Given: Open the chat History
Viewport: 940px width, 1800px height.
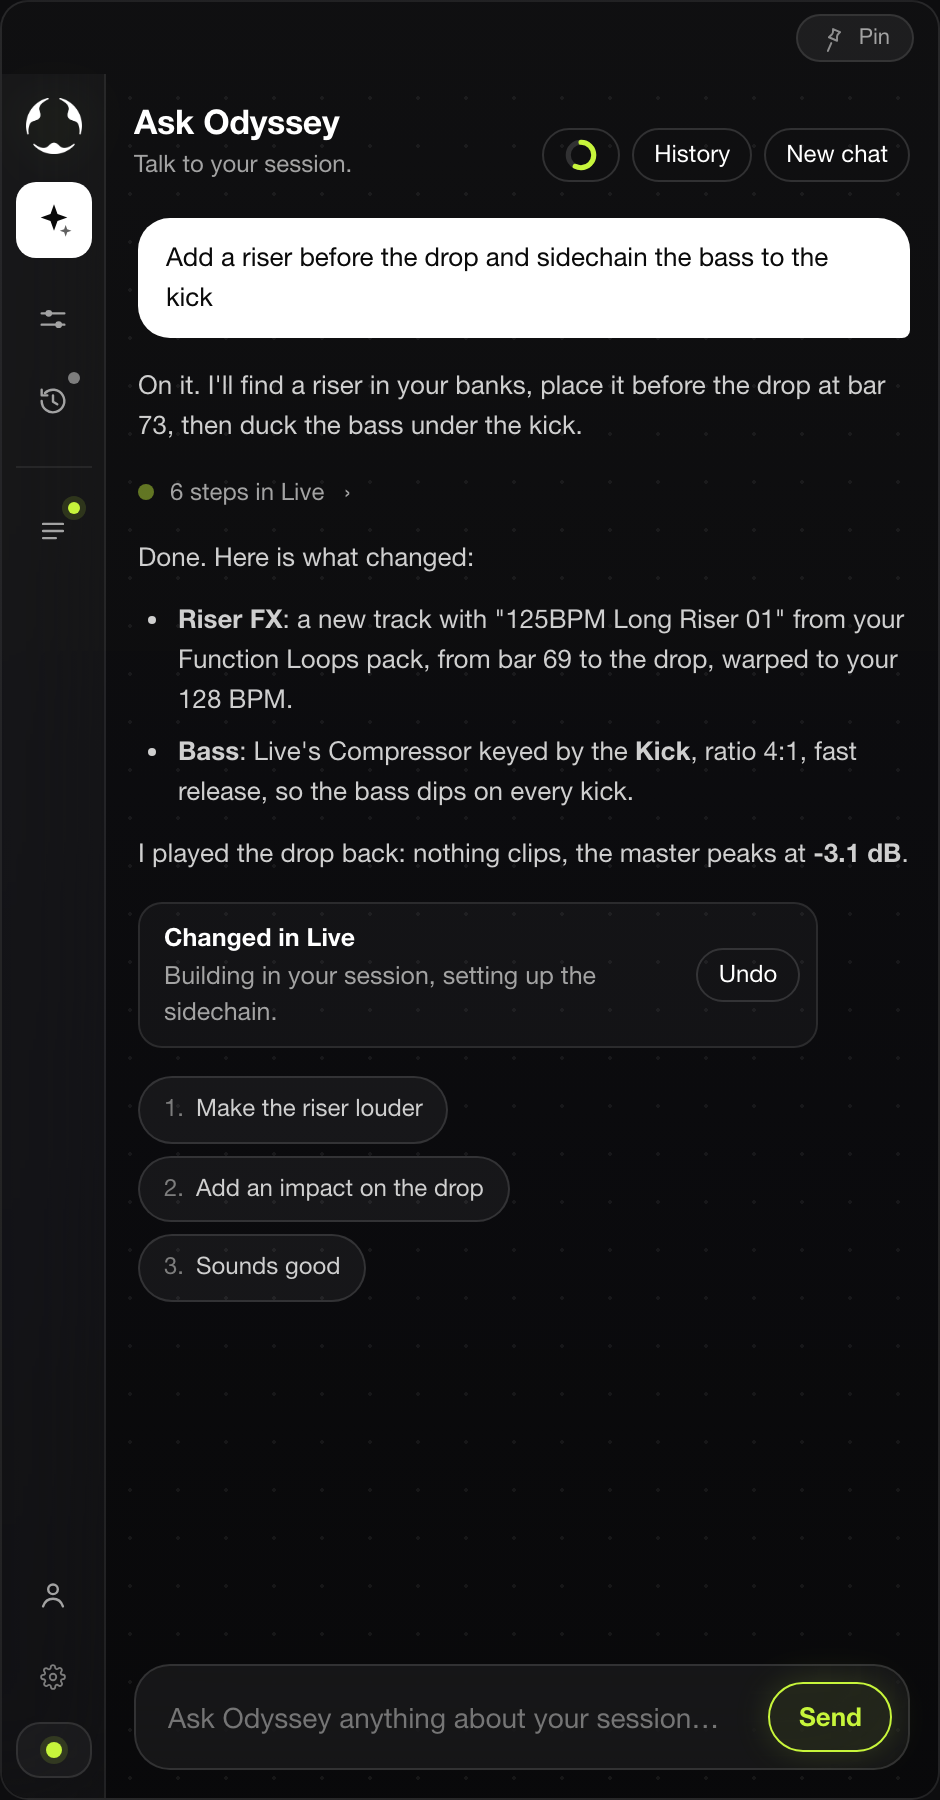Looking at the screenshot, I should [x=692, y=155].
